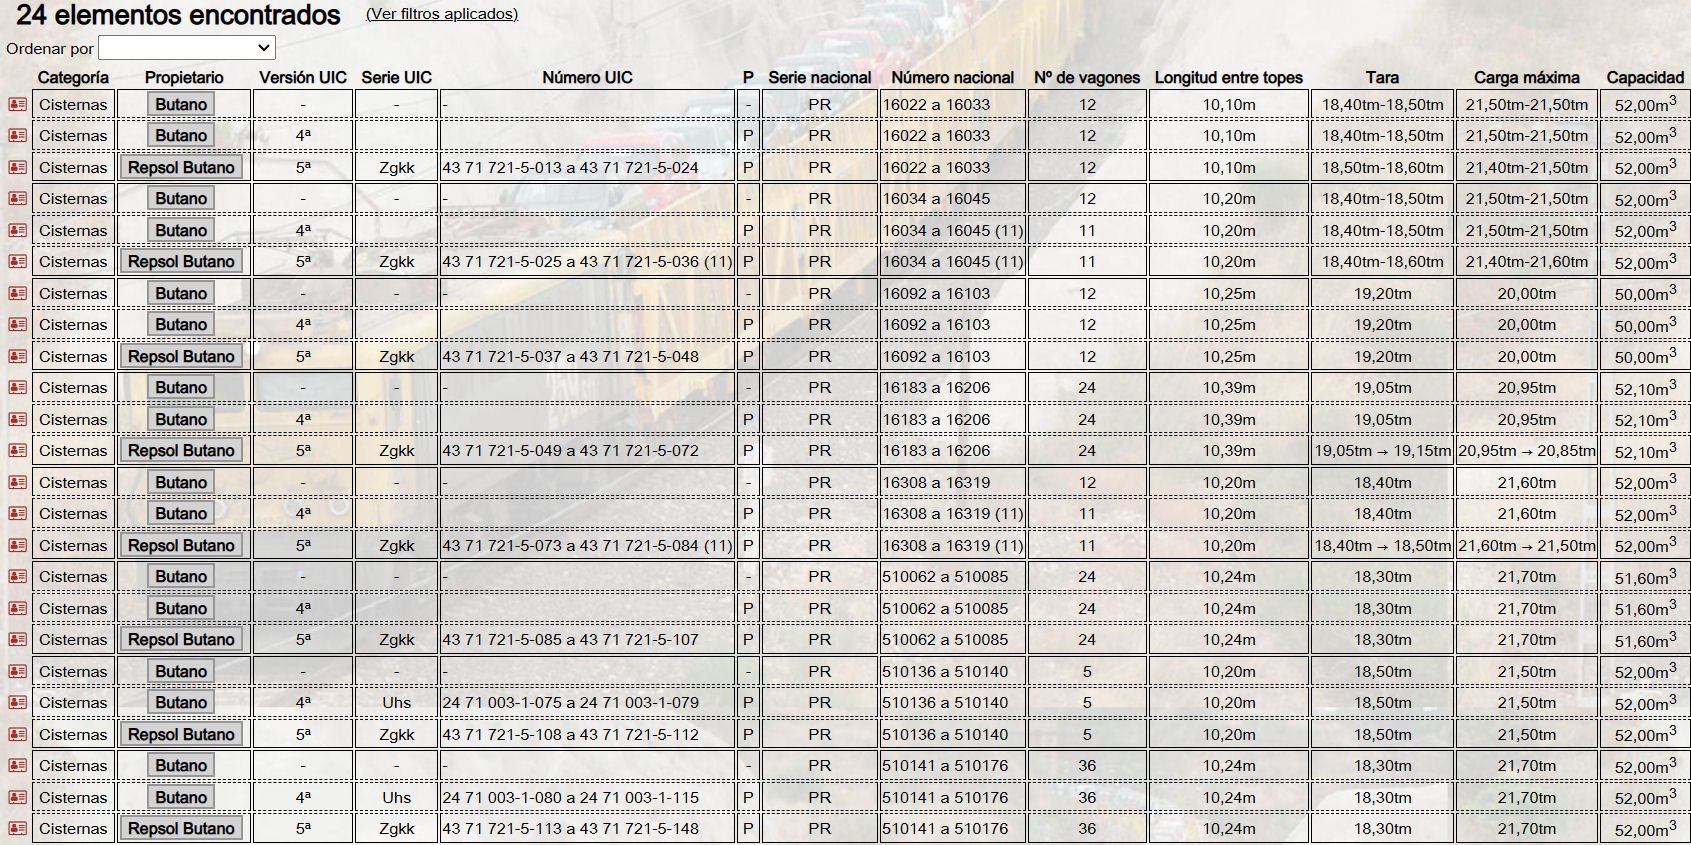Viewport: 1691px width, 845px height.
Task: Click the Longitud entre topes column header
Action: (x=1229, y=77)
